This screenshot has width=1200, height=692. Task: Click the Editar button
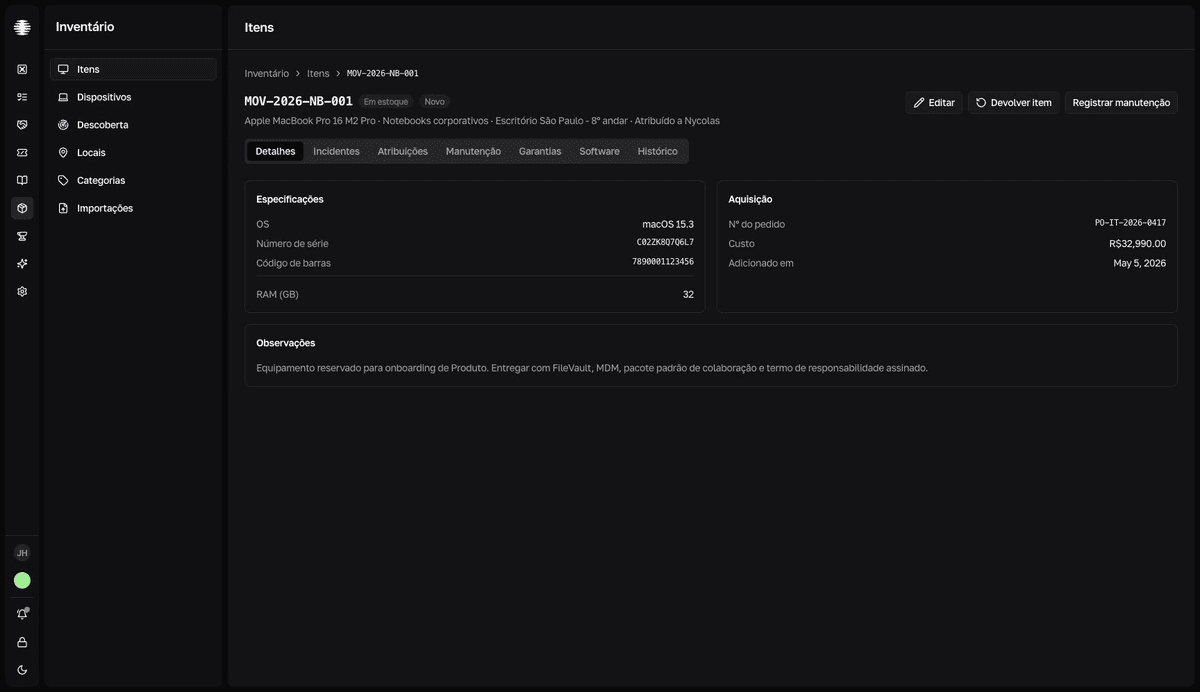point(934,103)
